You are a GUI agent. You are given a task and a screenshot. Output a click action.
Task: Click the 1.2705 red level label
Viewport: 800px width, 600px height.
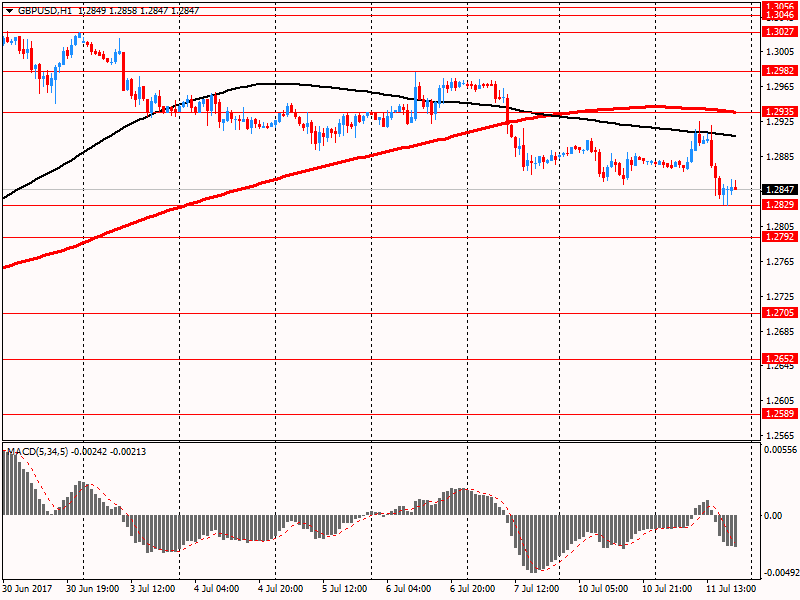pos(780,313)
